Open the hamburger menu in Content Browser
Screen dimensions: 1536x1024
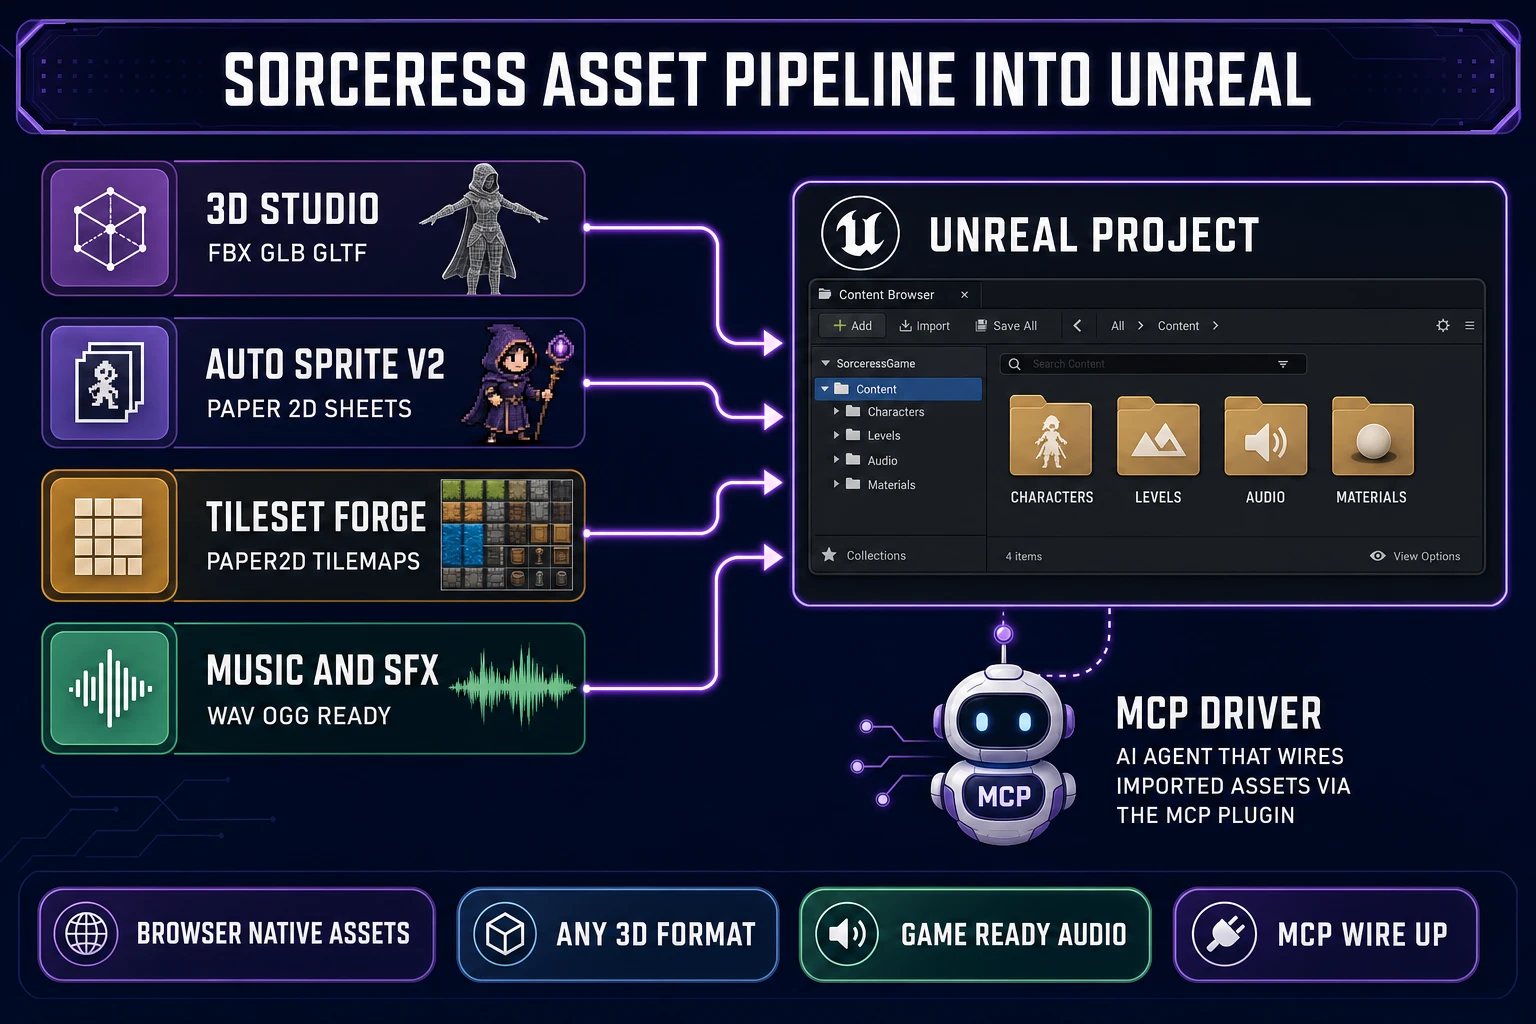(1470, 325)
